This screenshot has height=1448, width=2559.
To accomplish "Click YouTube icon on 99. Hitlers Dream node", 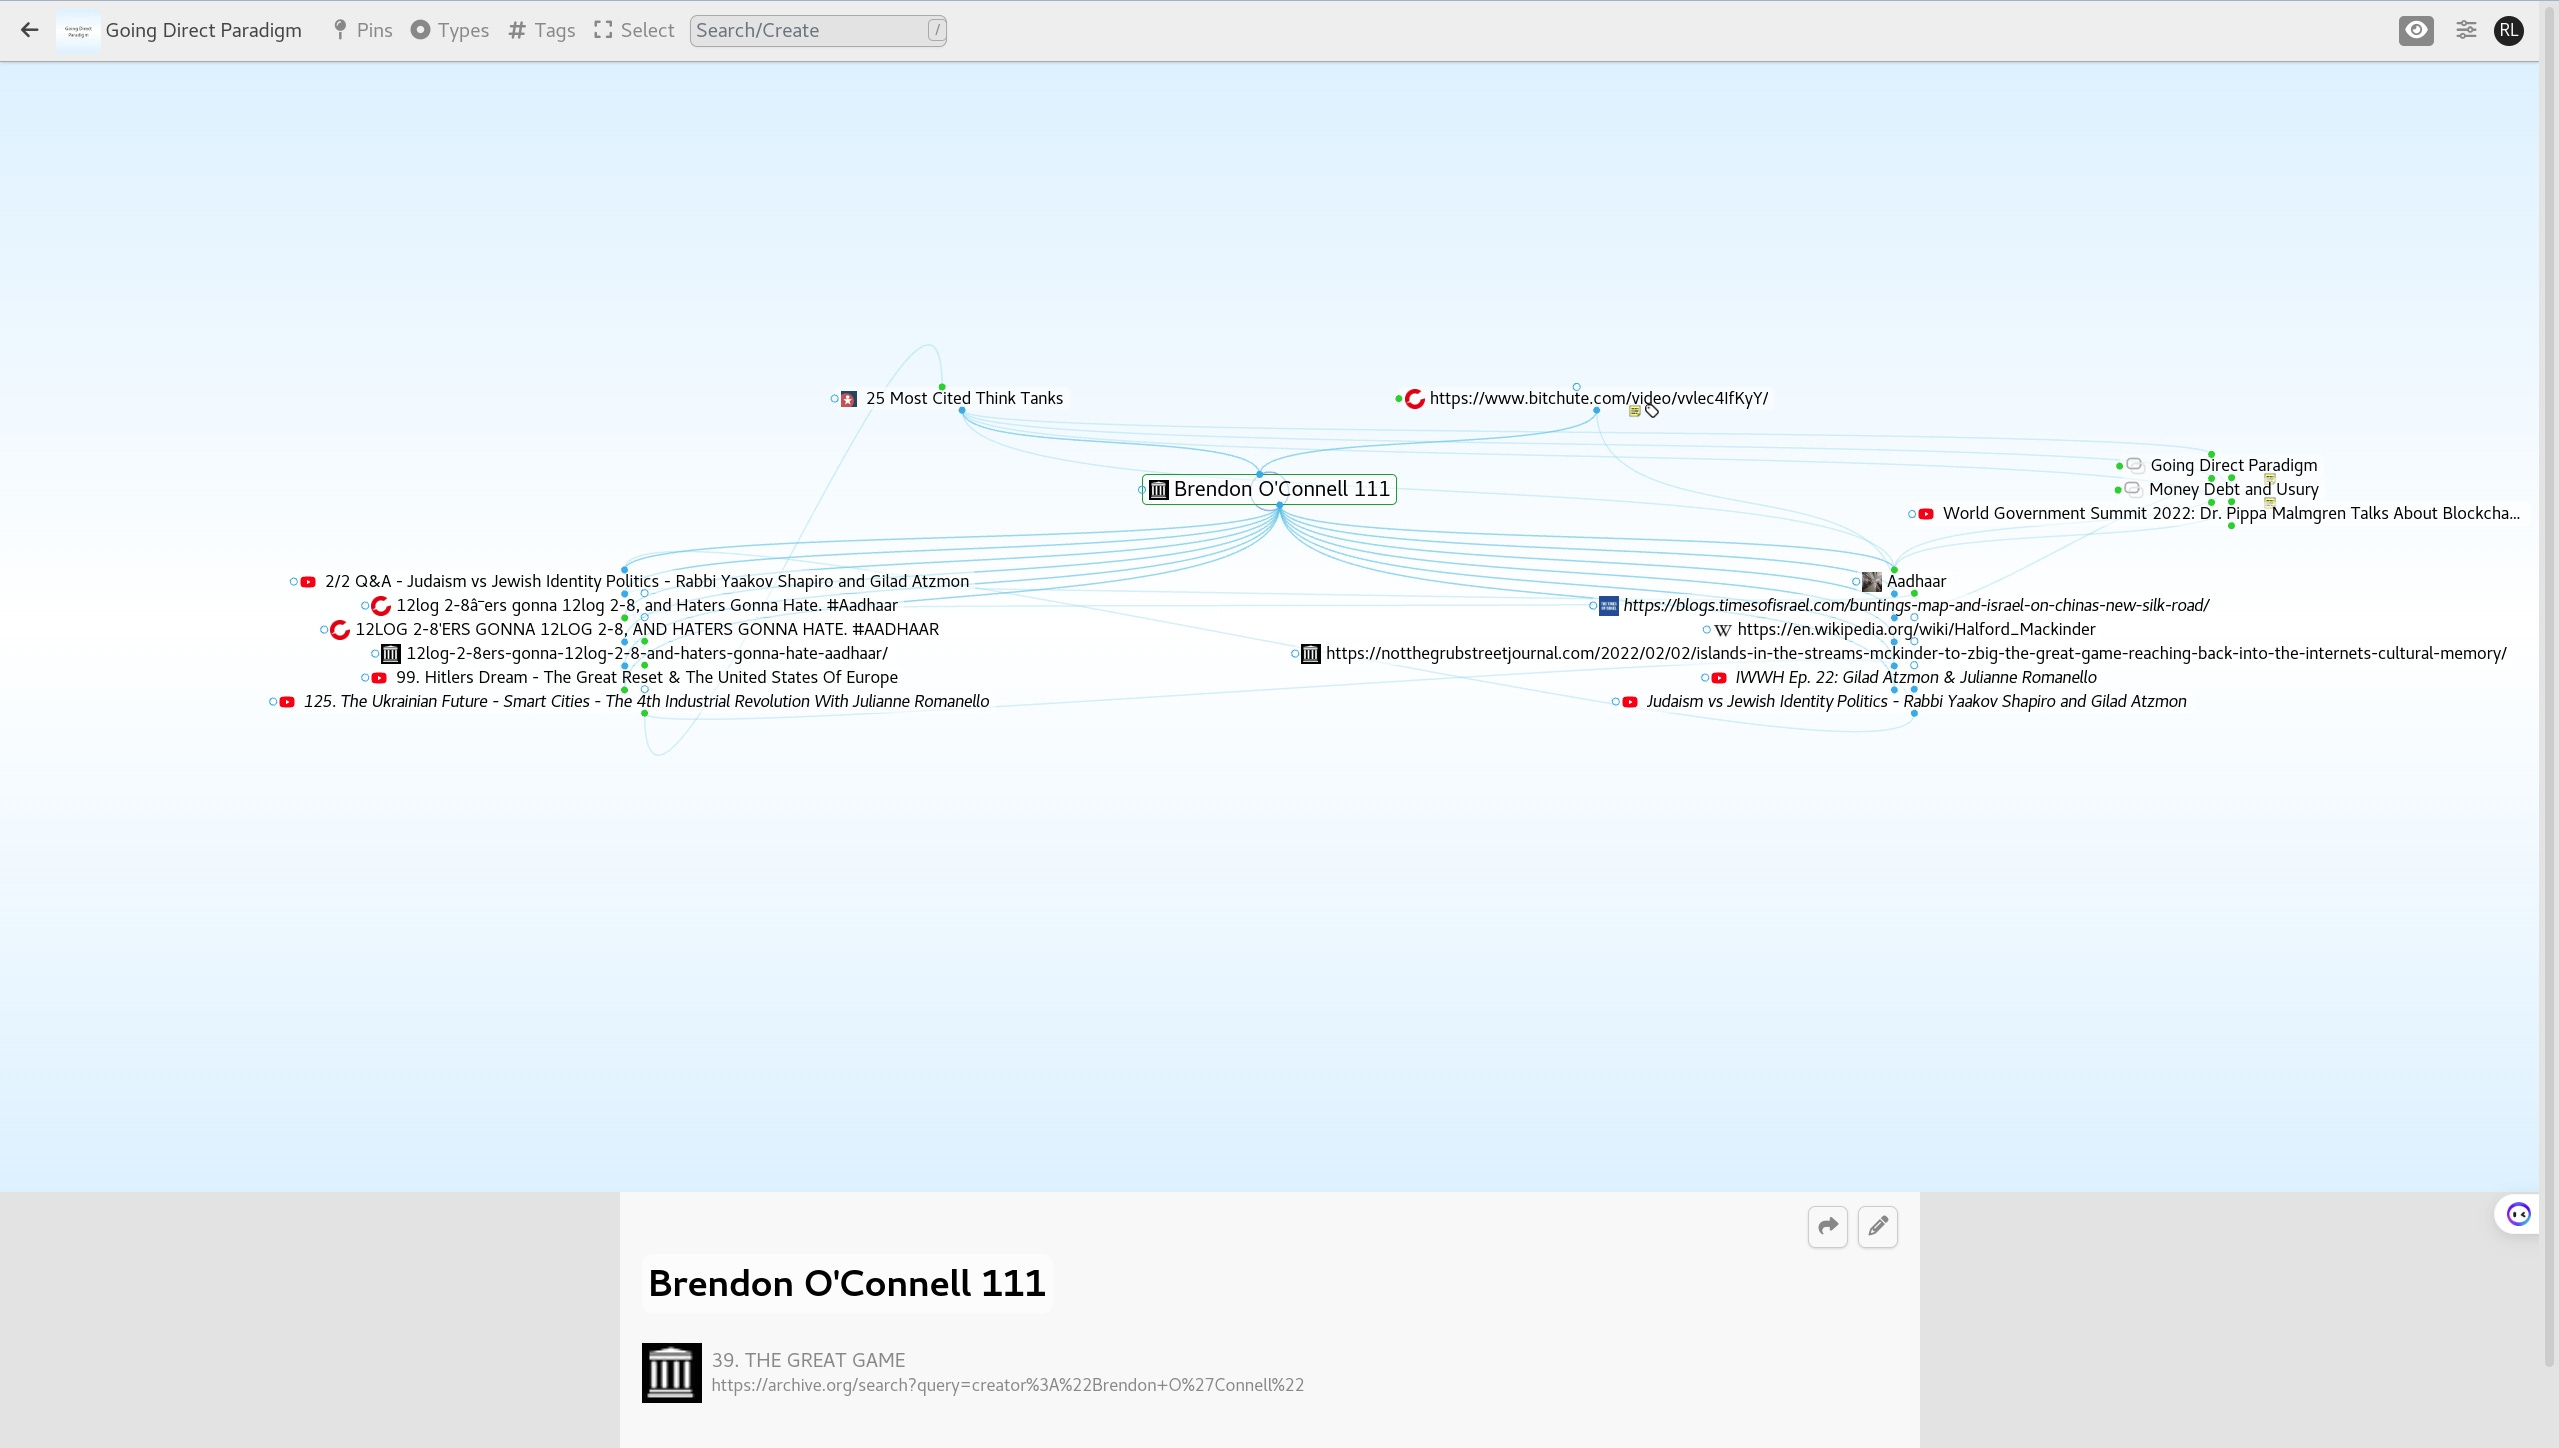I will point(379,678).
